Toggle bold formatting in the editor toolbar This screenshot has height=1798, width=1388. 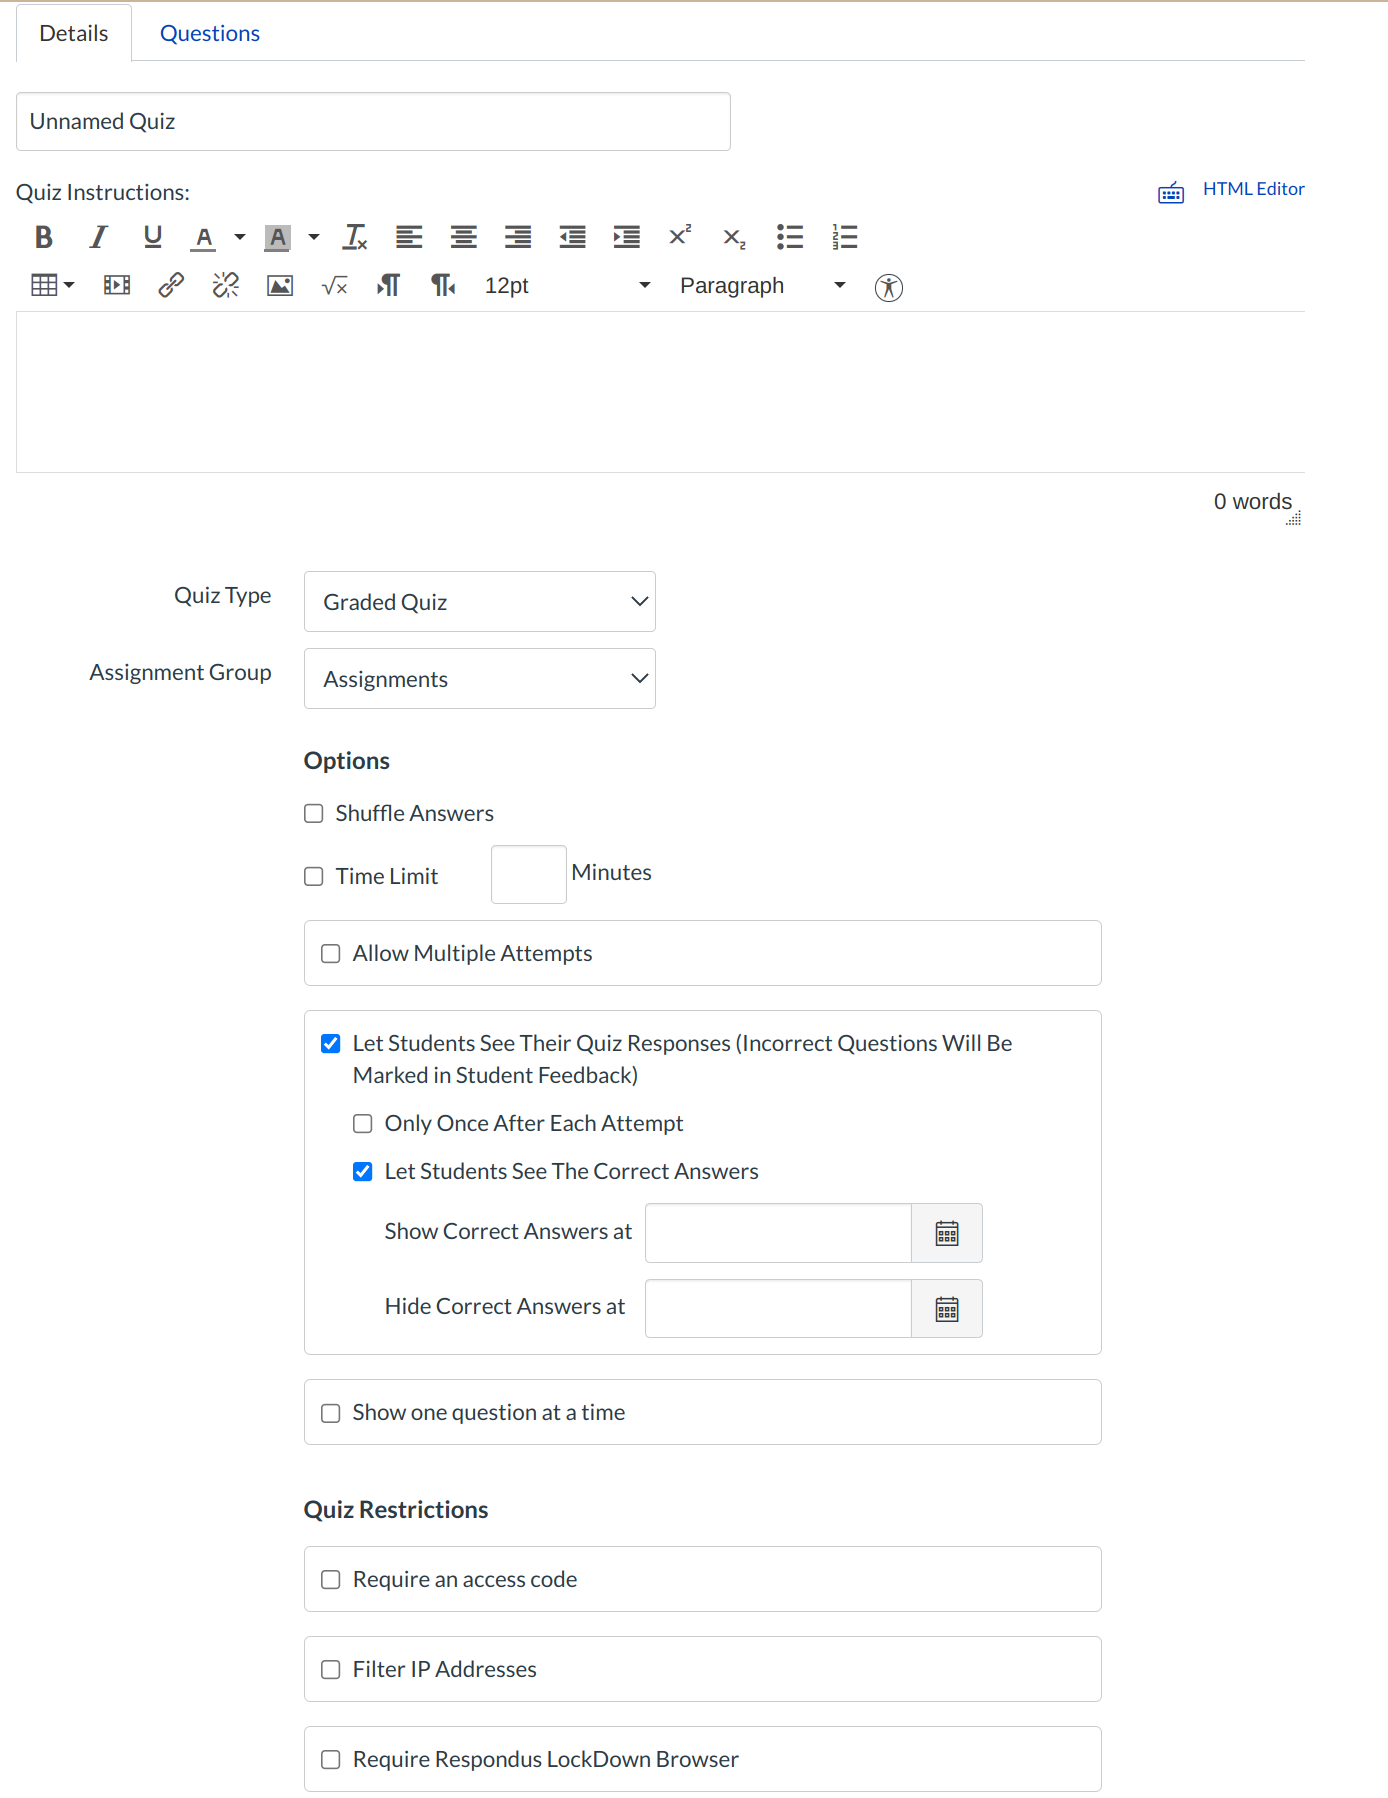pyautogui.click(x=44, y=237)
